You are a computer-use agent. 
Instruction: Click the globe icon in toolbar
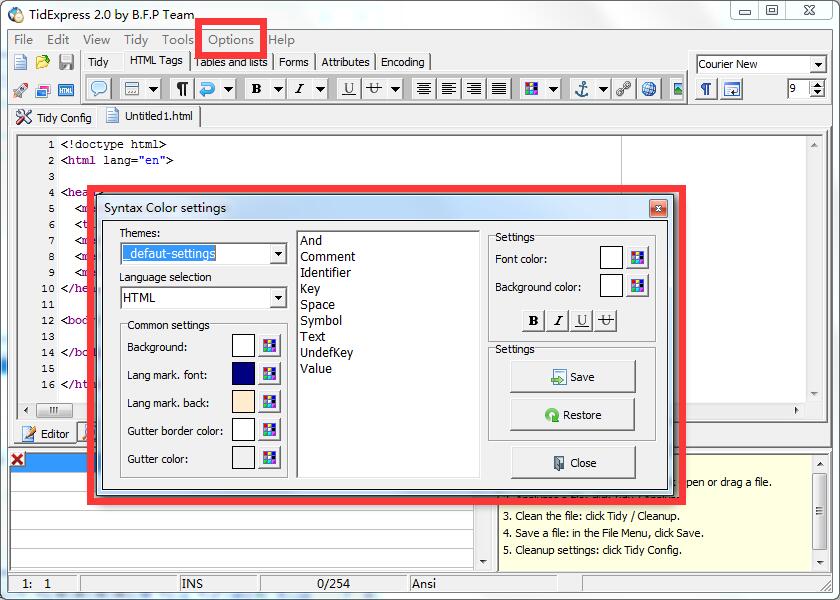(649, 88)
